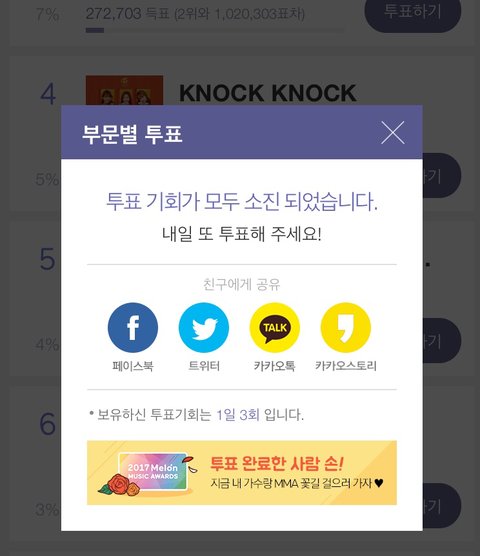Share using the yellow KakaoStory icon
Viewport: 480px width, 556px height.
point(346,327)
